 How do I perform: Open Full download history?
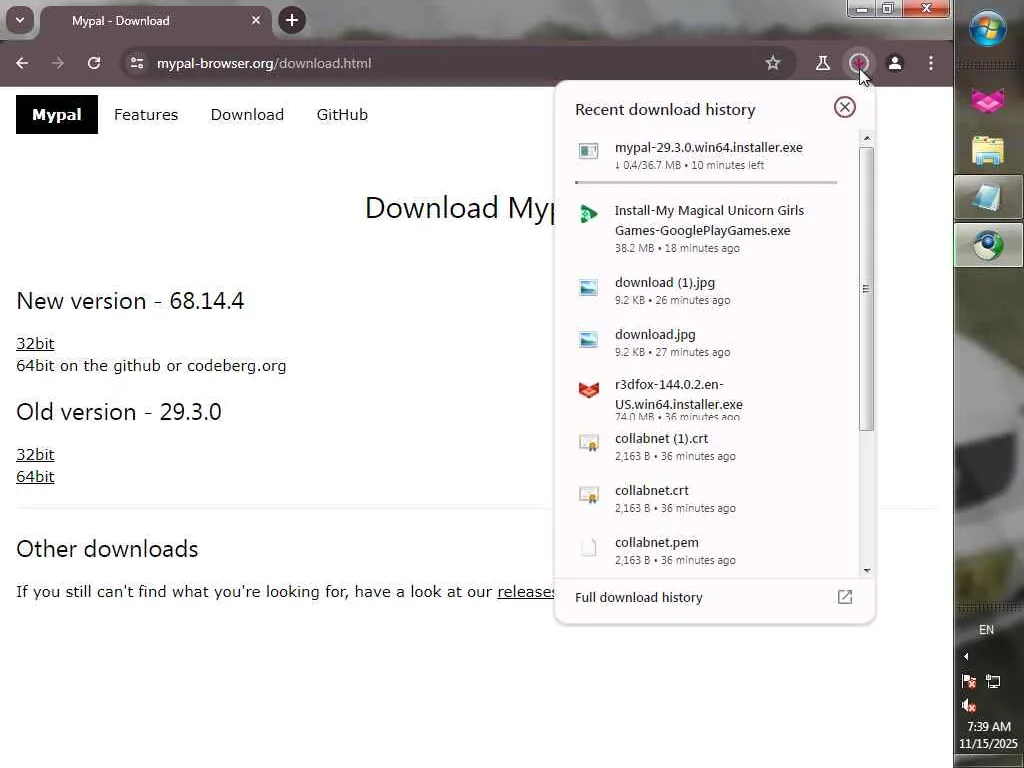(714, 598)
